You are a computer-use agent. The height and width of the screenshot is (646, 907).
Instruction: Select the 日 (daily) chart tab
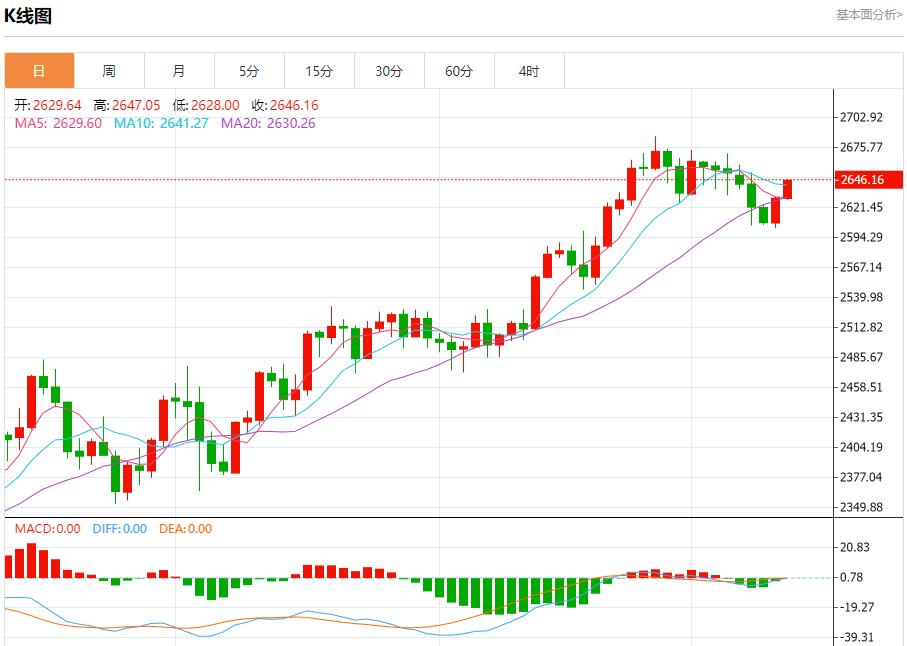coord(39,71)
